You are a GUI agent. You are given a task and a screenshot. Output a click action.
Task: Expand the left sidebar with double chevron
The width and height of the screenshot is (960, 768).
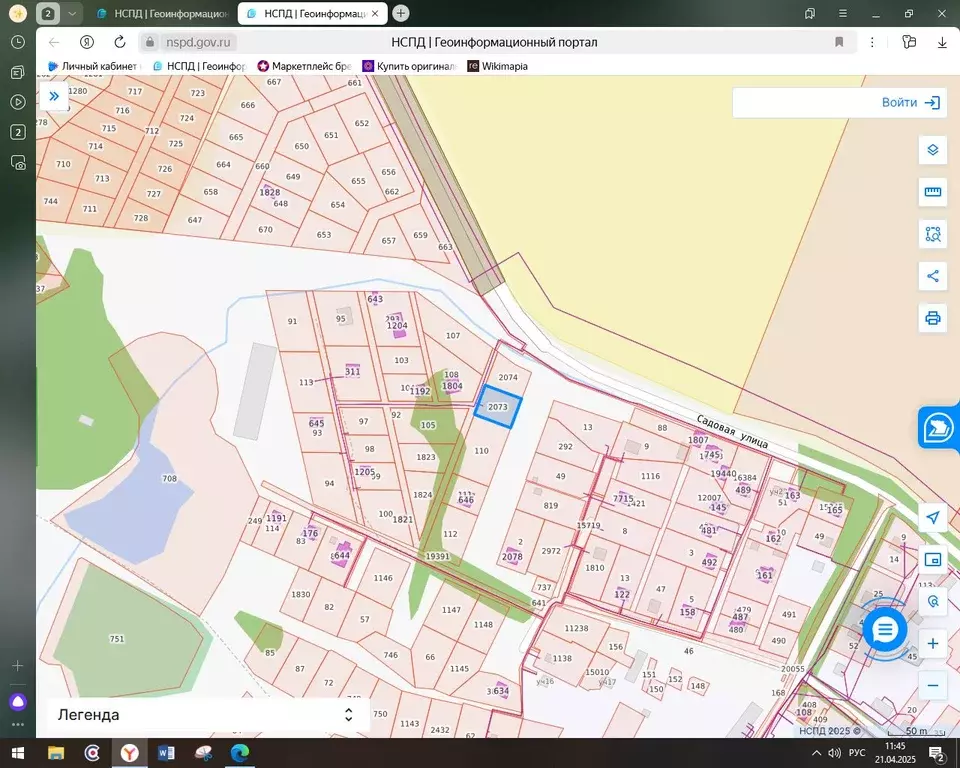click(x=54, y=96)
